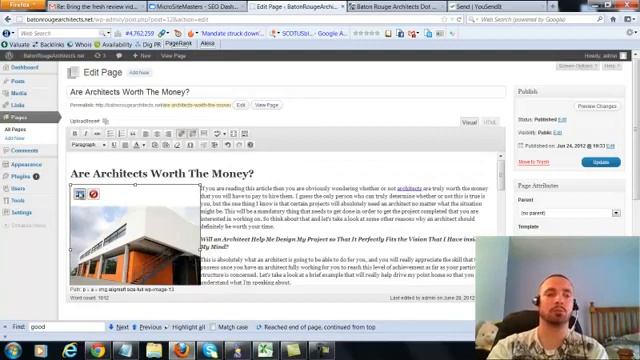
Task: Open Google Chrome from the taskbar
Action: point(98,351)
